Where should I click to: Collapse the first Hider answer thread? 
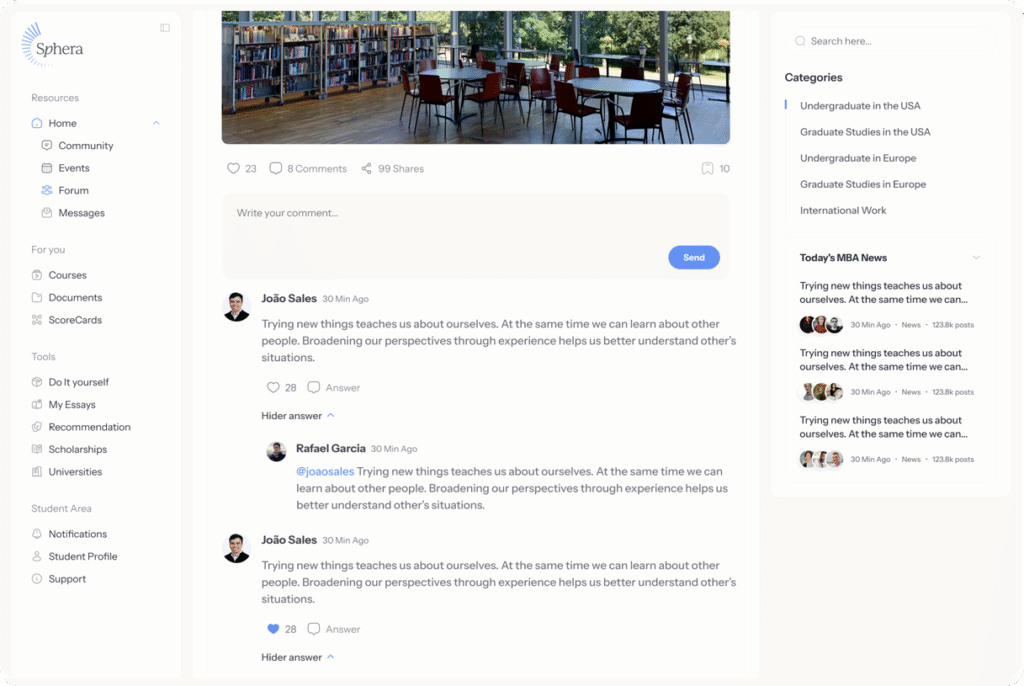point(298,416)
